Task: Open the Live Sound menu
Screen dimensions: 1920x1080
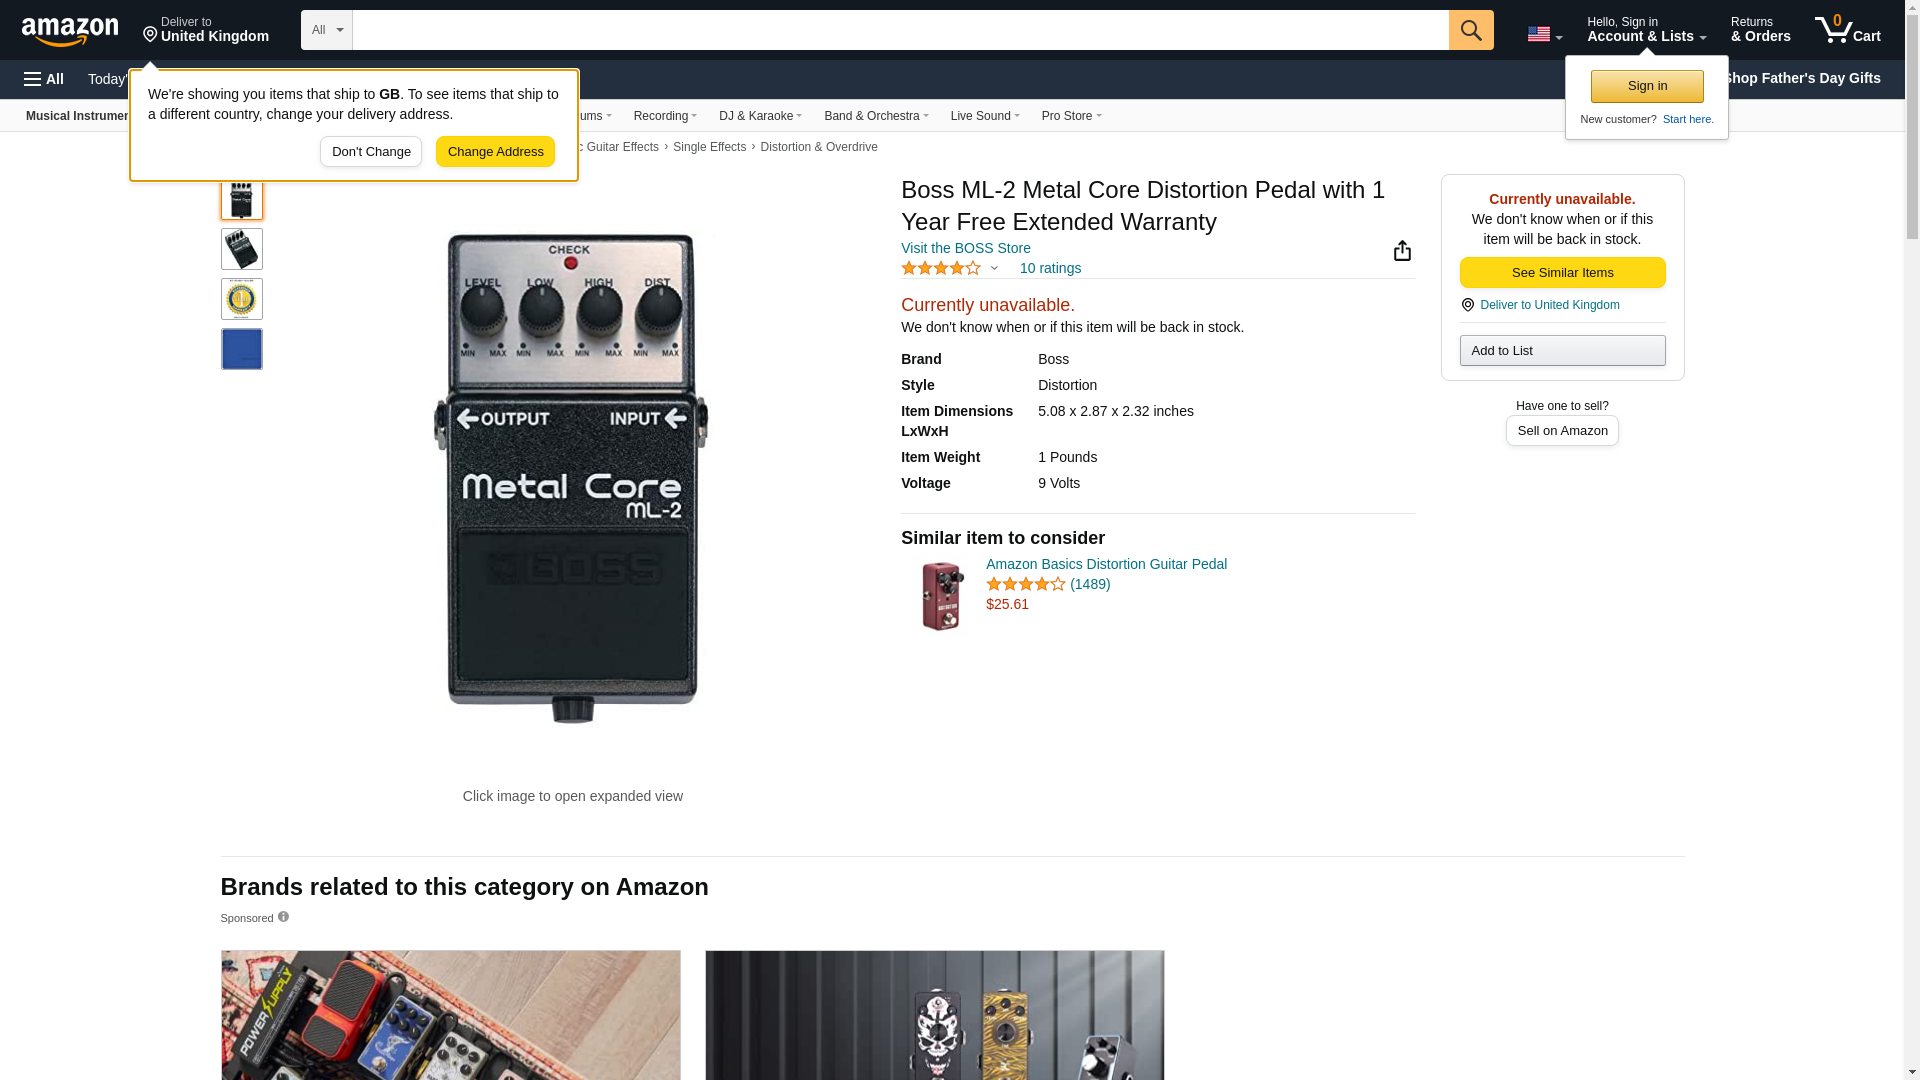Action: (985, 116)
